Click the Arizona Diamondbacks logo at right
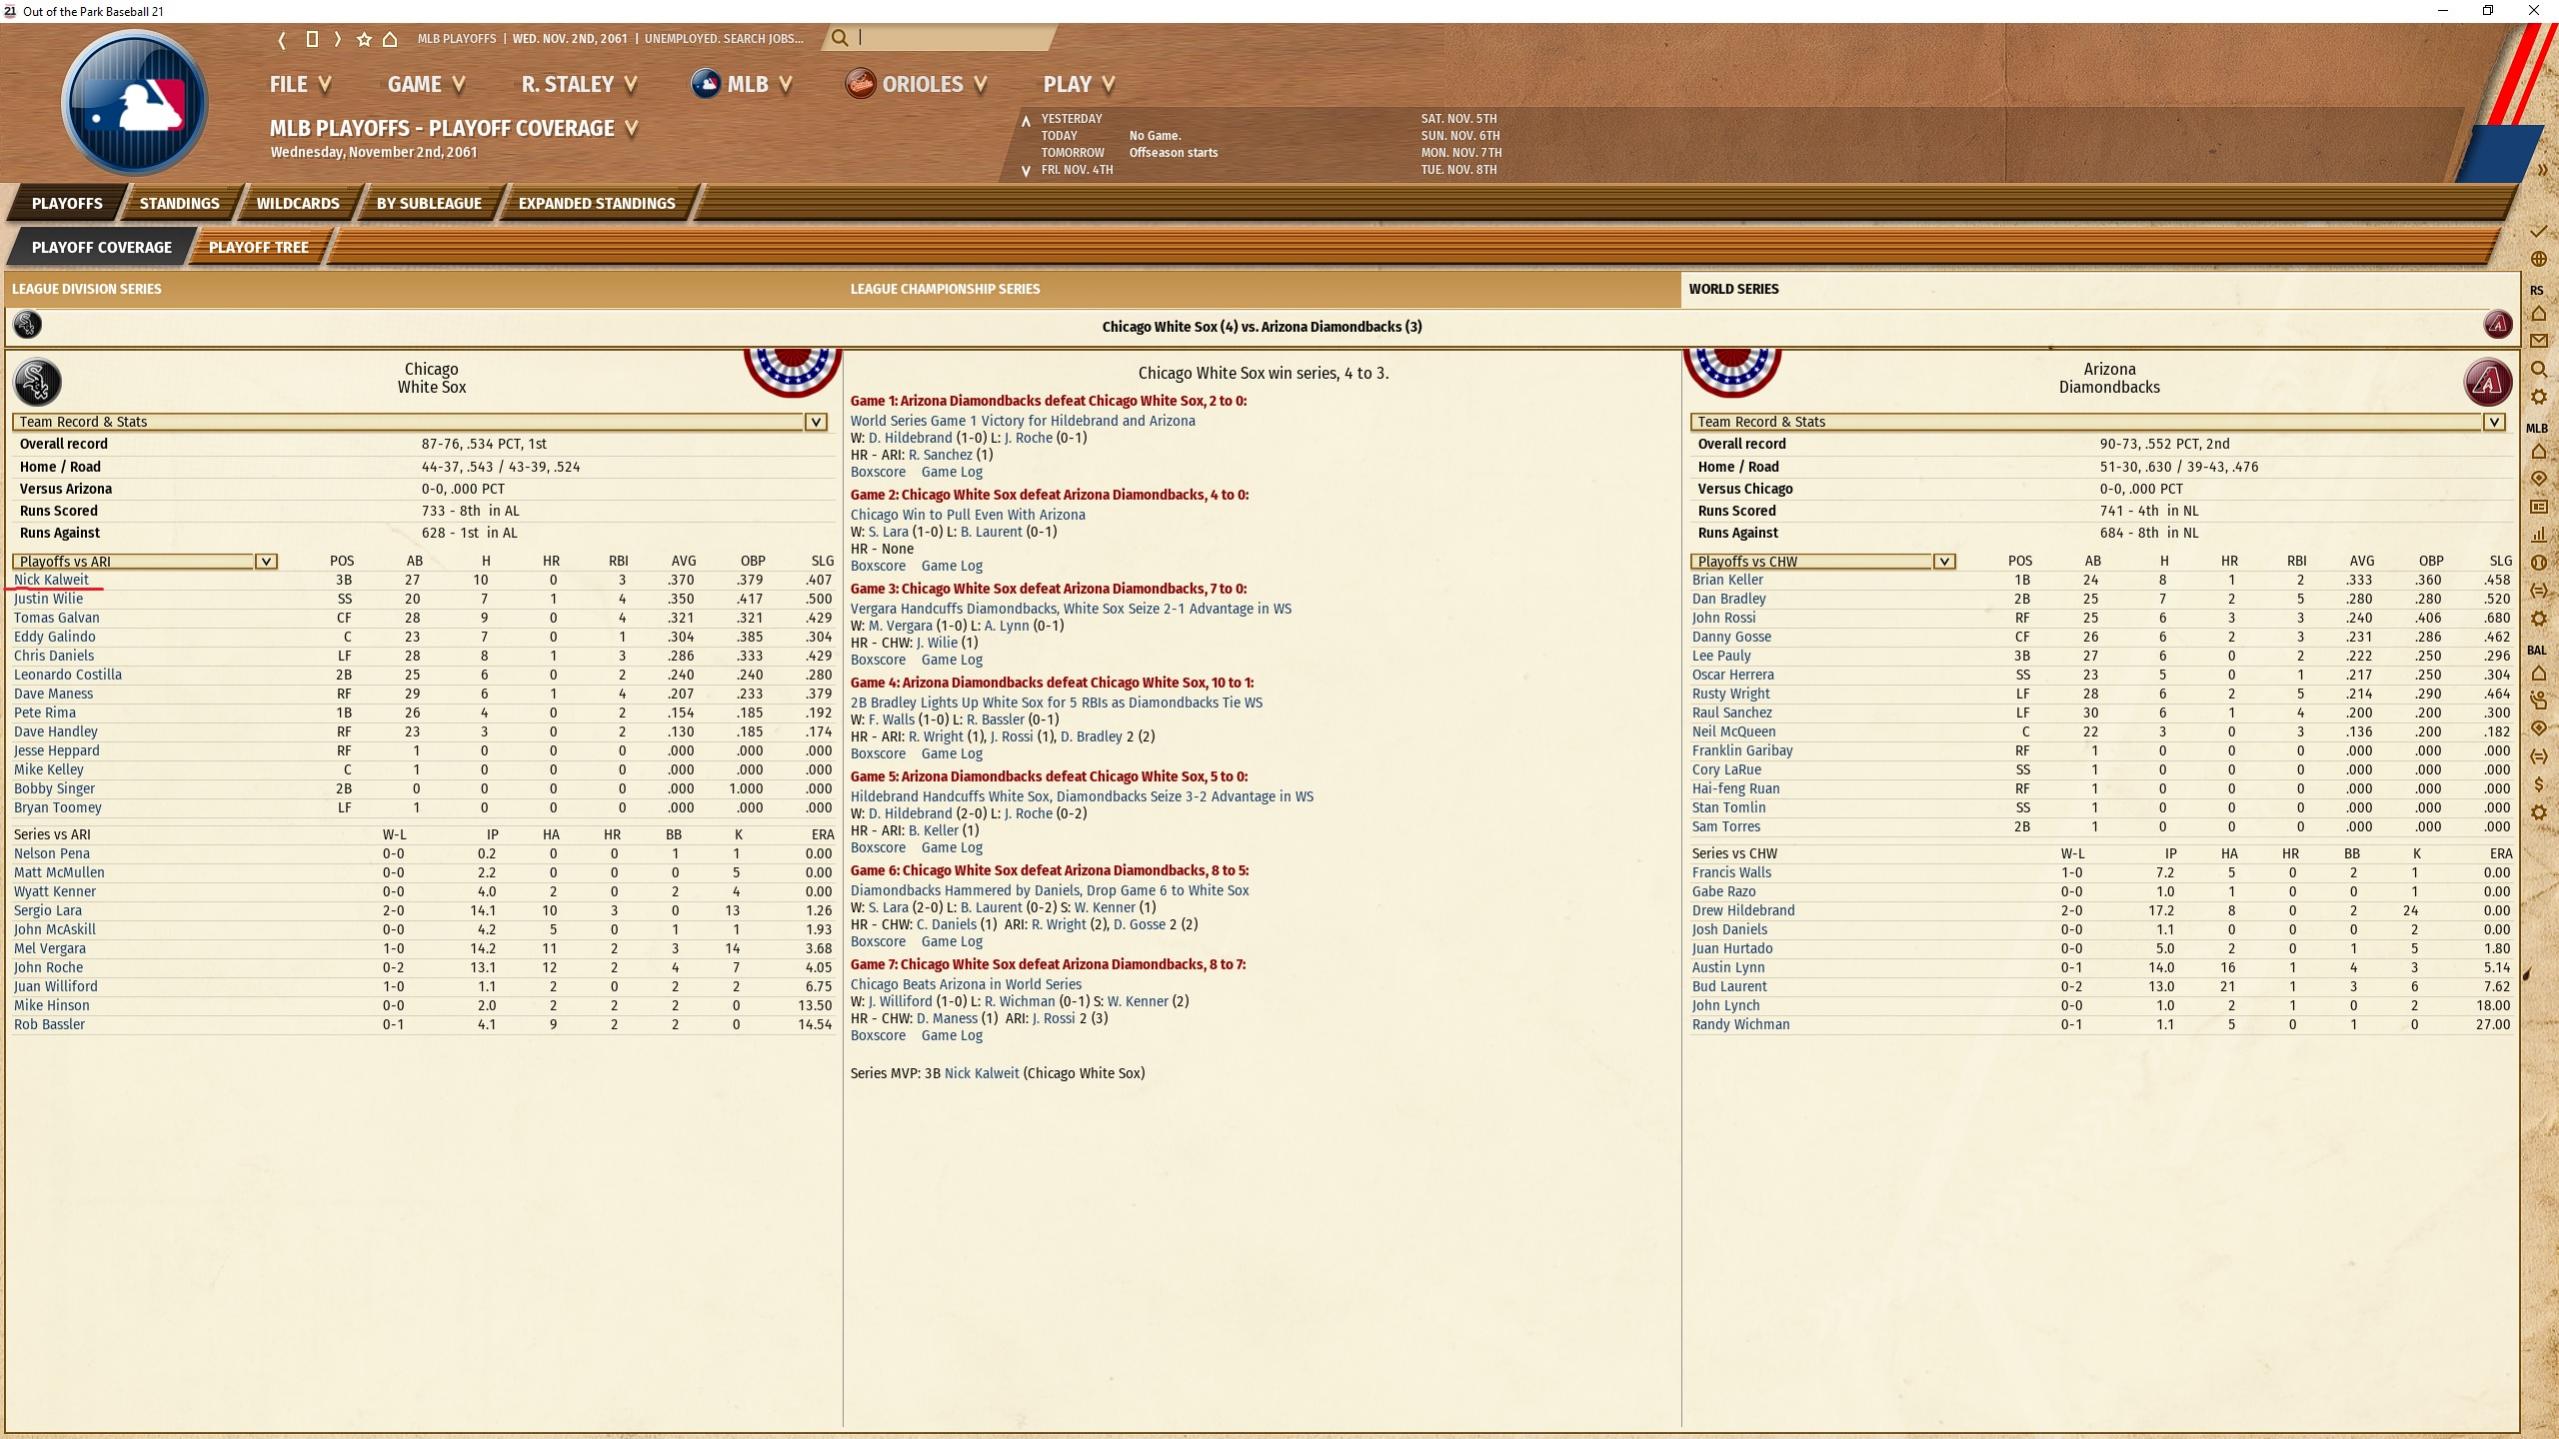2559x1439 pixels. coord(2488,382)
